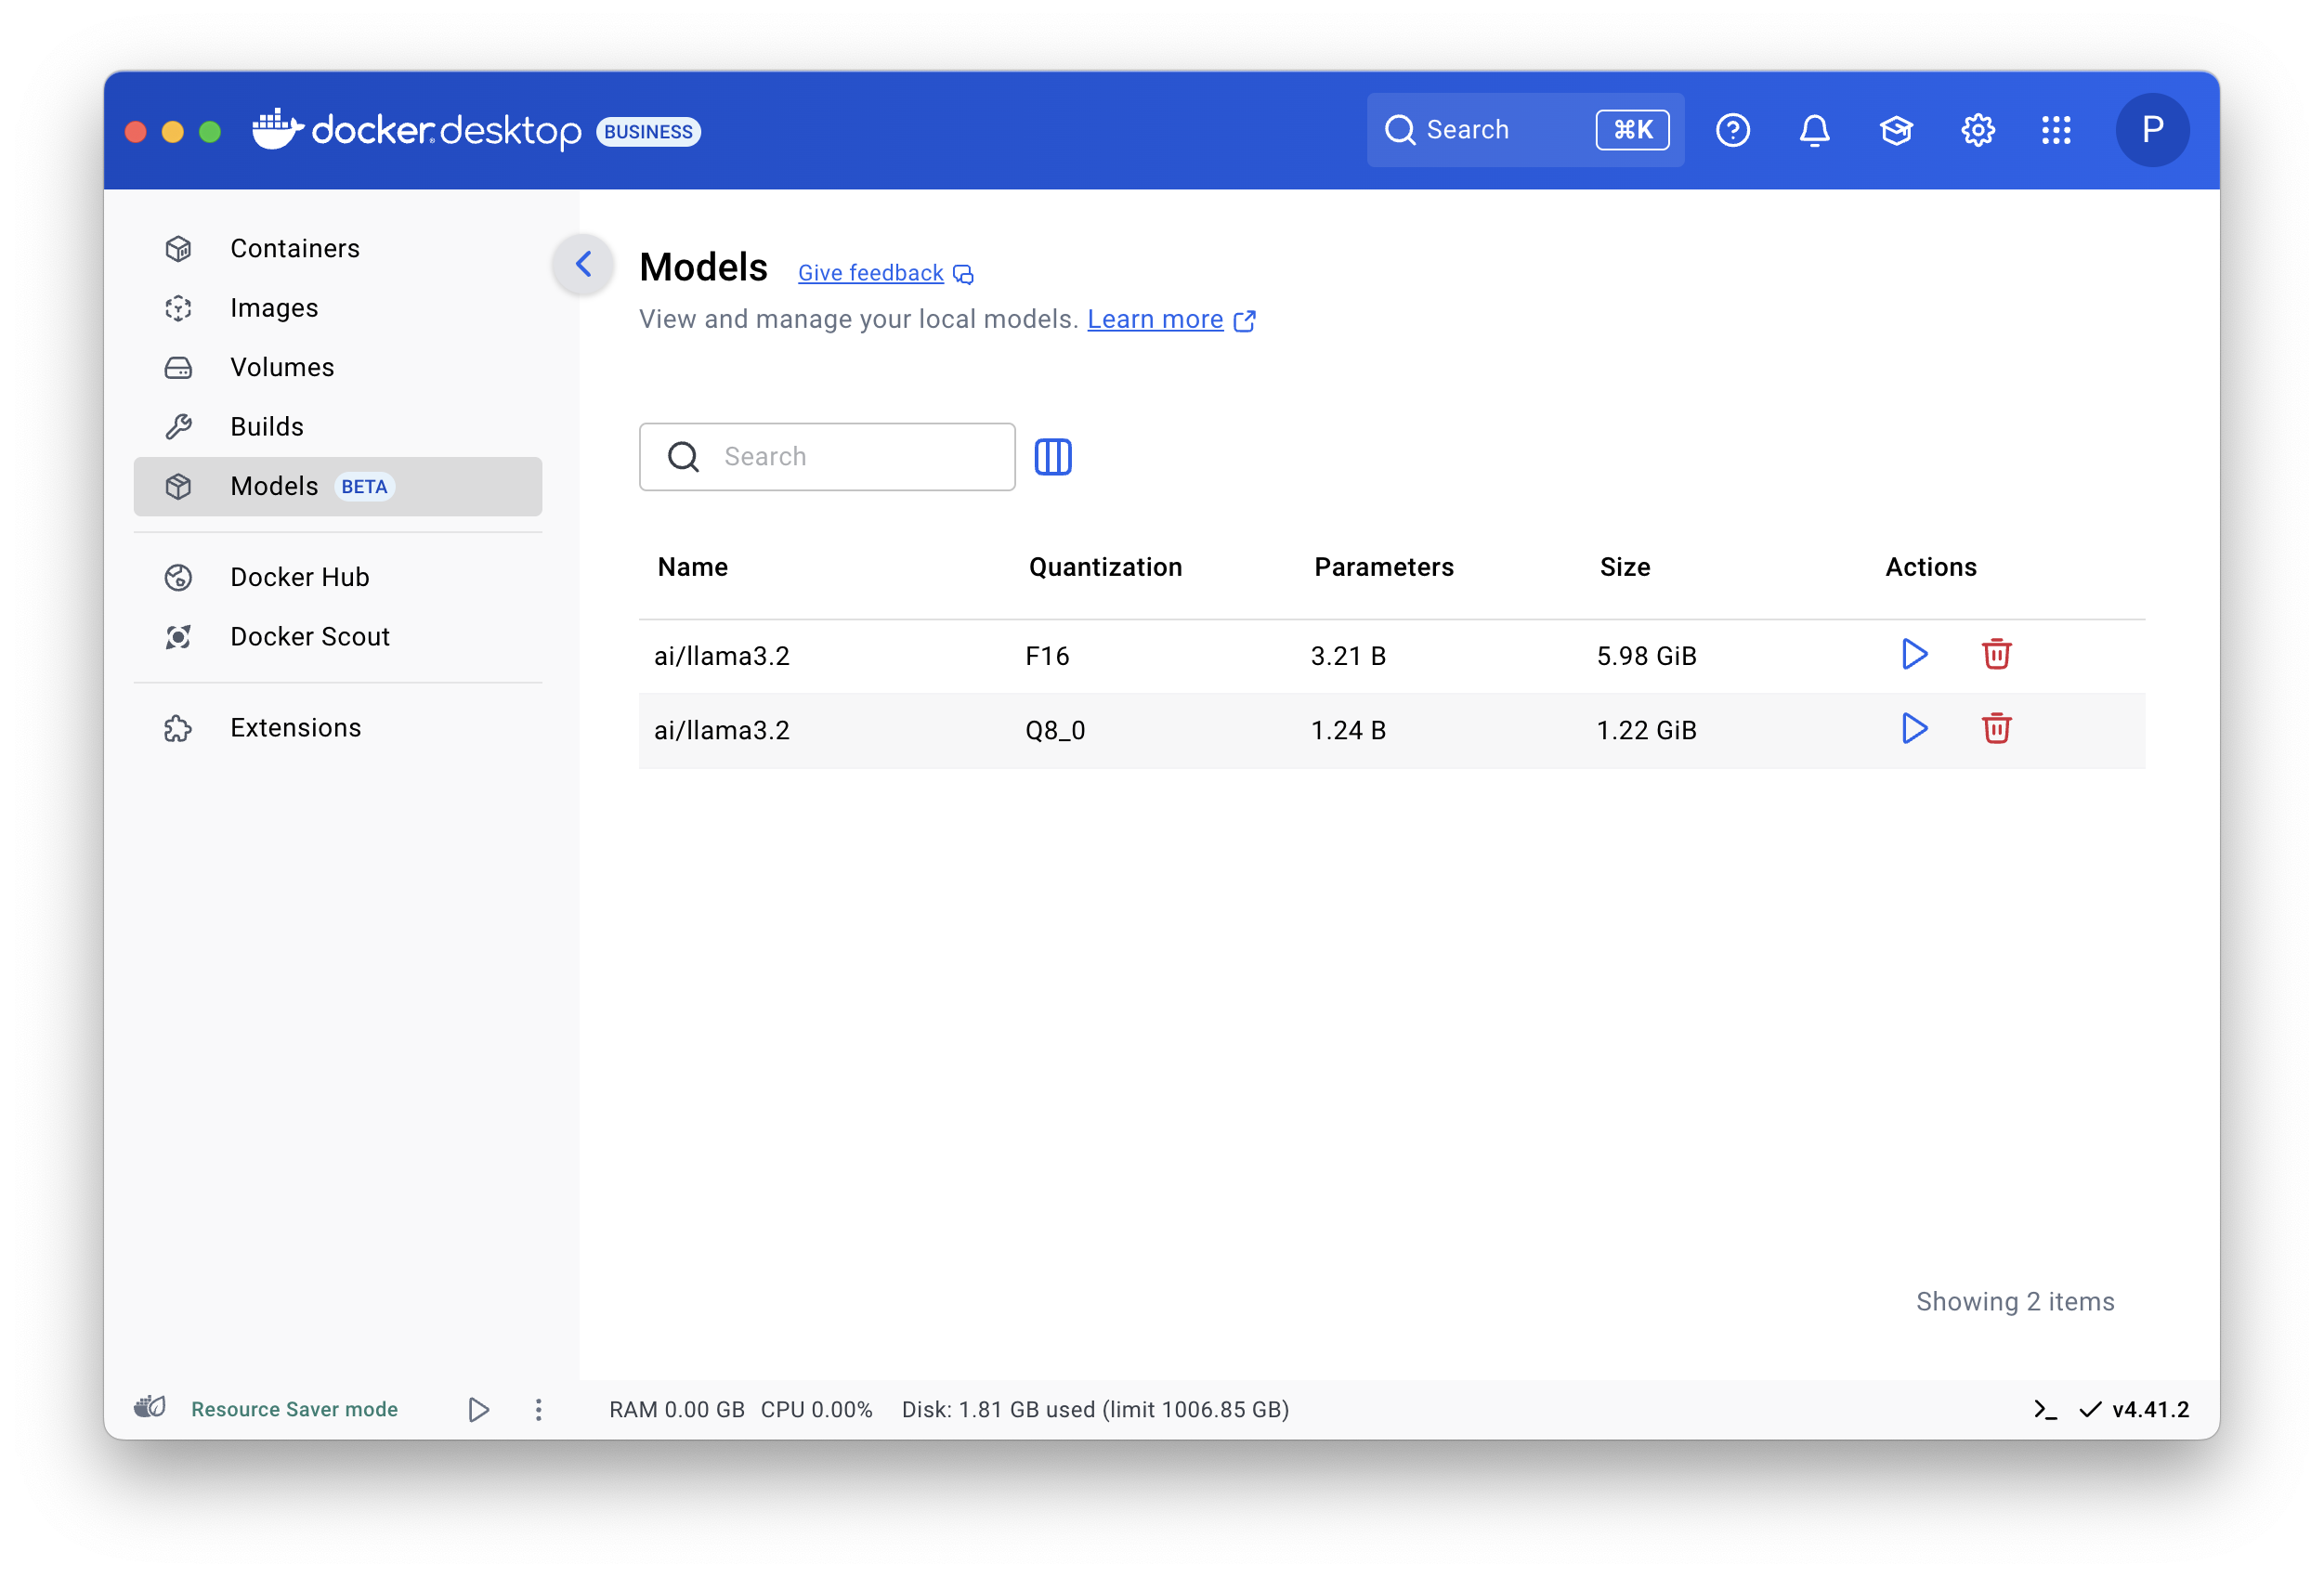
Task: Open the Builds section
Action: click(337, 427)
